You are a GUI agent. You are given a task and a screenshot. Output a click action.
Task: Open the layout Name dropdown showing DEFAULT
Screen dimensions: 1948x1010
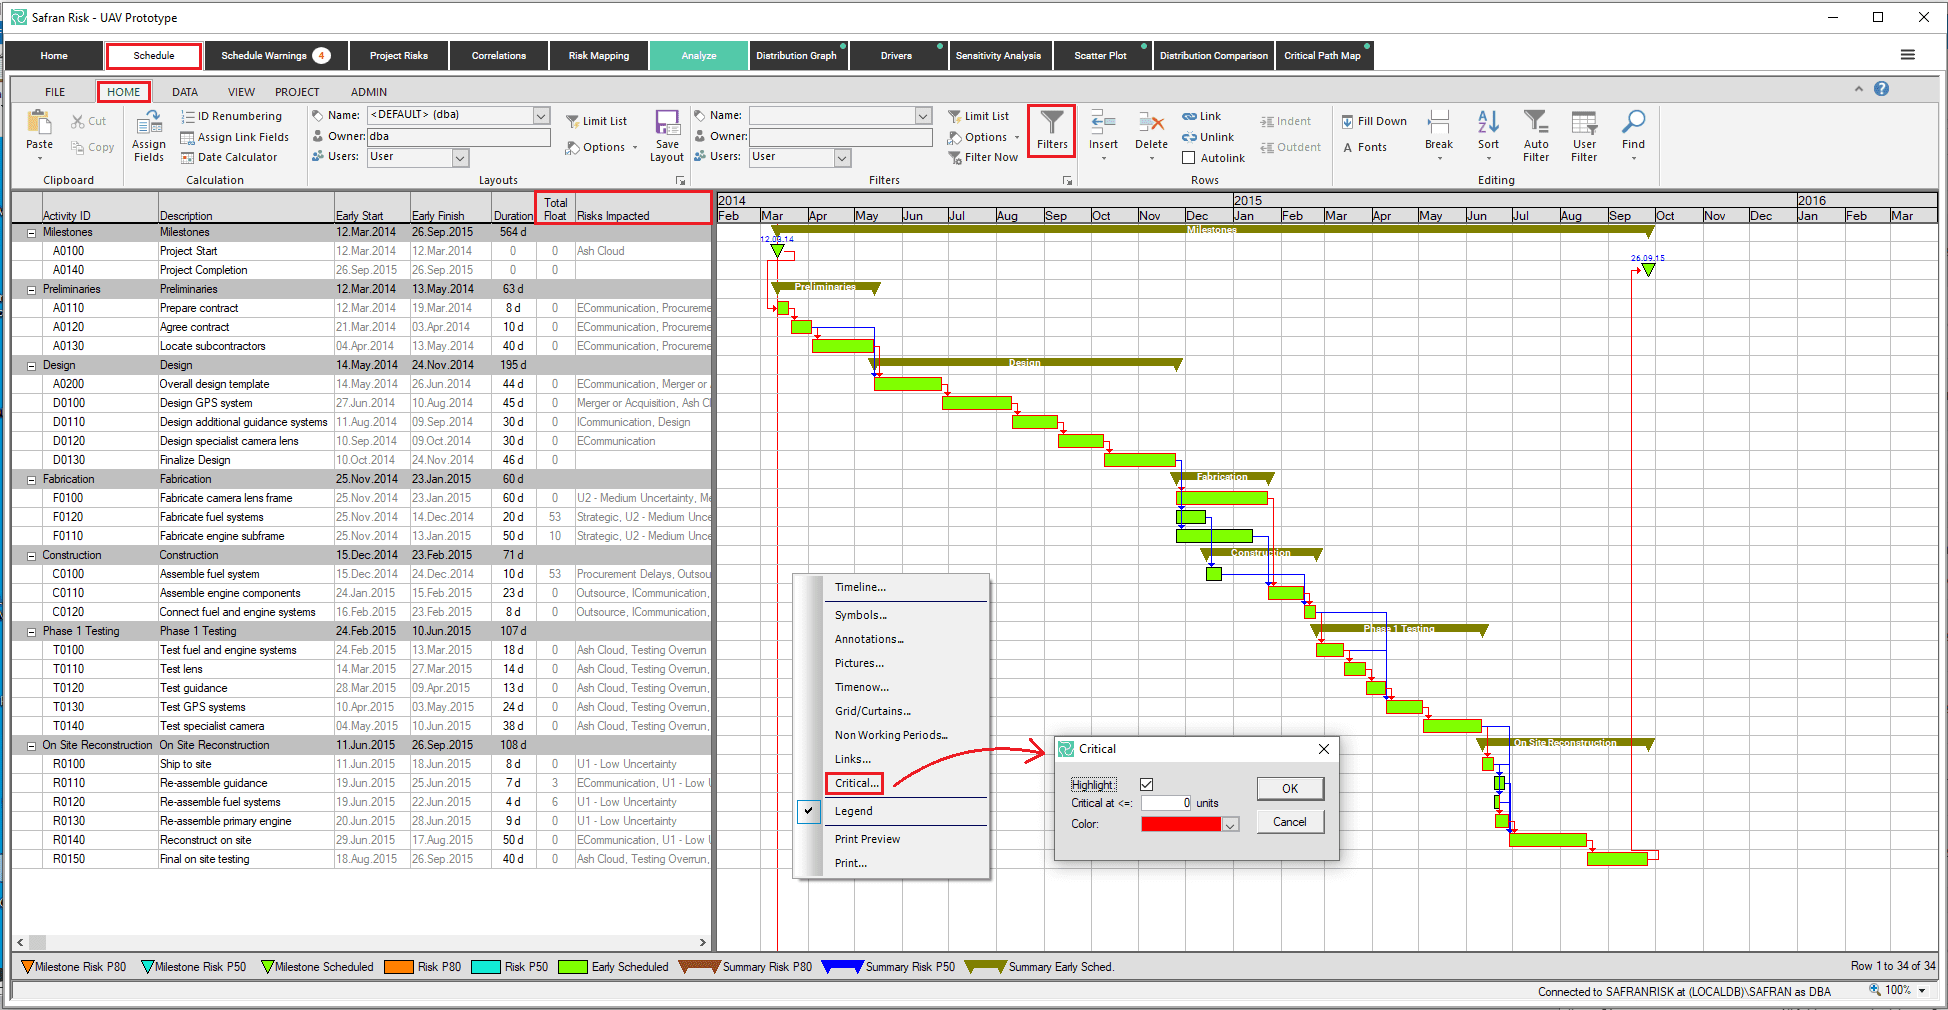[x=540, y=115]
